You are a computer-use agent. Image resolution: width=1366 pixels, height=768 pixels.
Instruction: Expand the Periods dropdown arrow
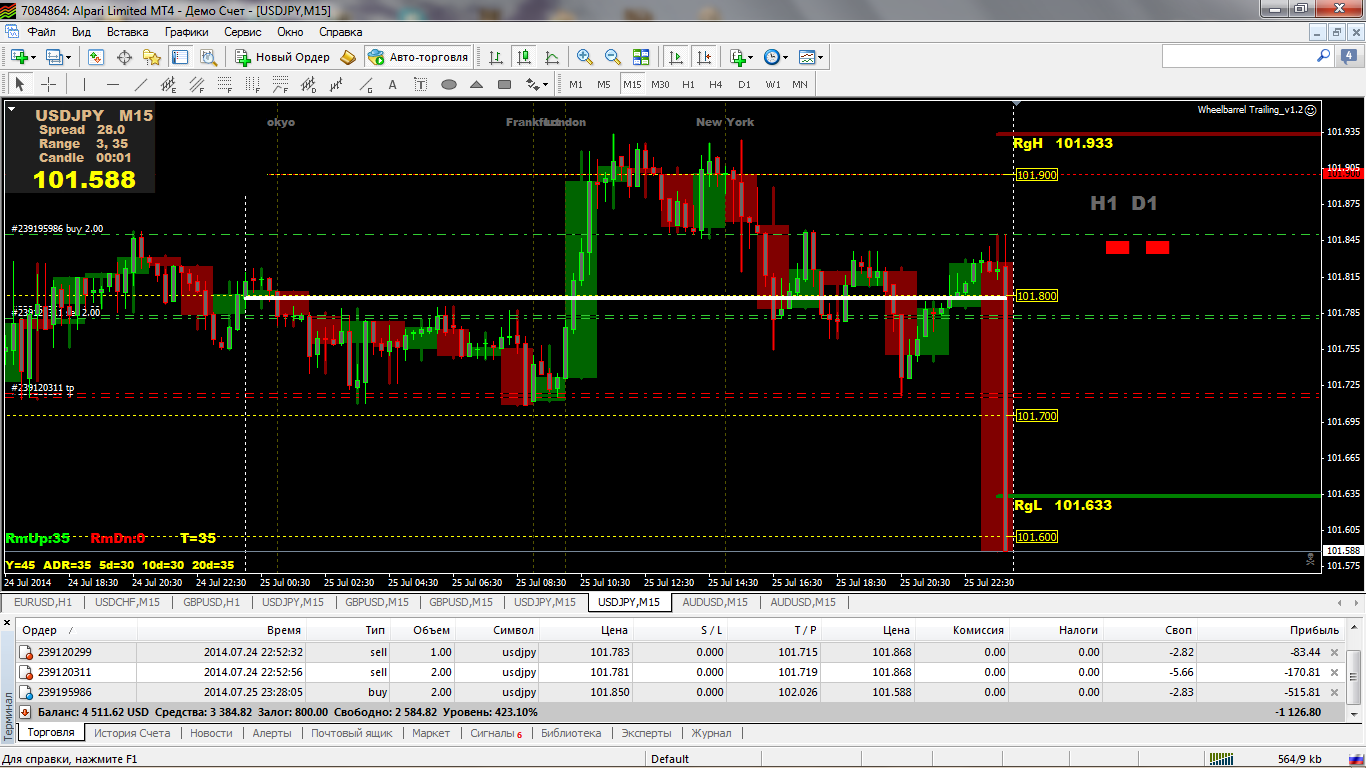click(x=786, y=57)
